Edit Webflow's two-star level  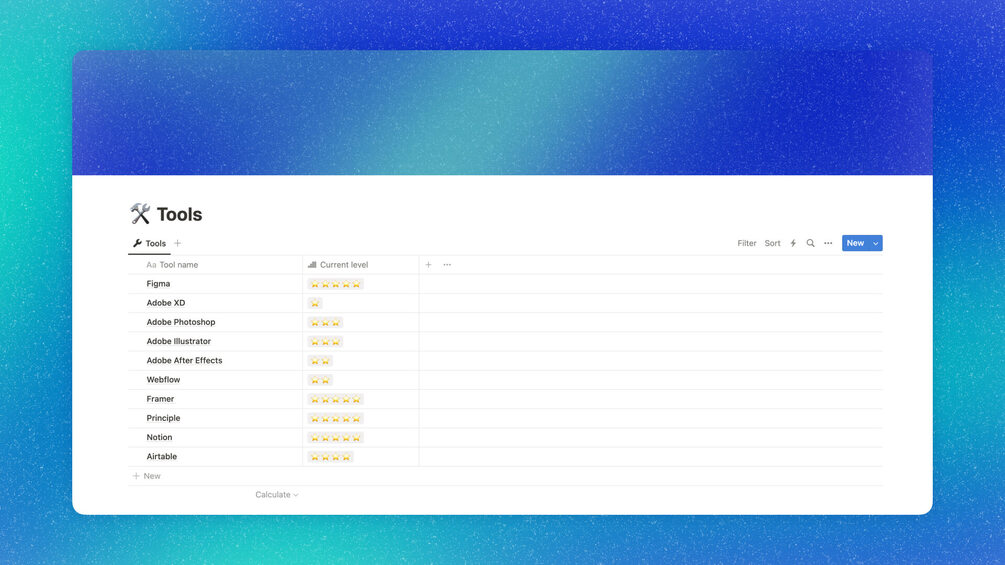(x=320, y=380)
